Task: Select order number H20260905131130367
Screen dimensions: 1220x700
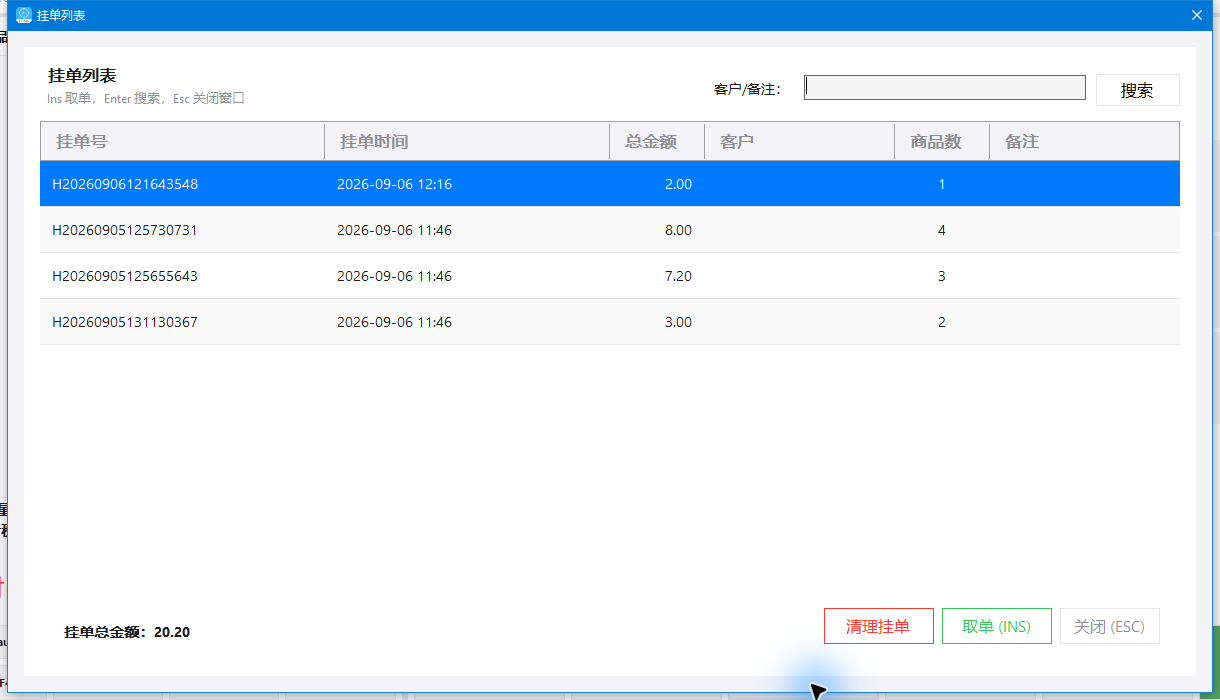Action: coord(125,322)
